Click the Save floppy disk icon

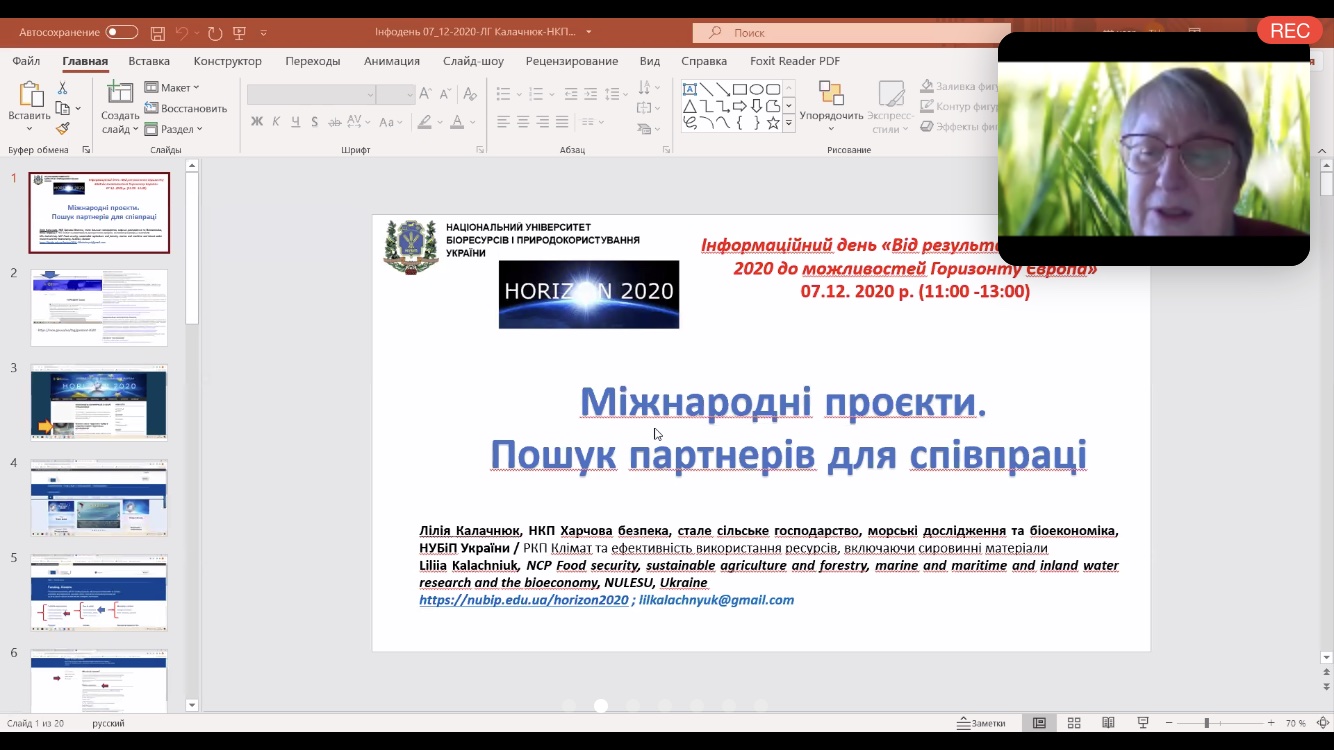click(x=158, y=33)
